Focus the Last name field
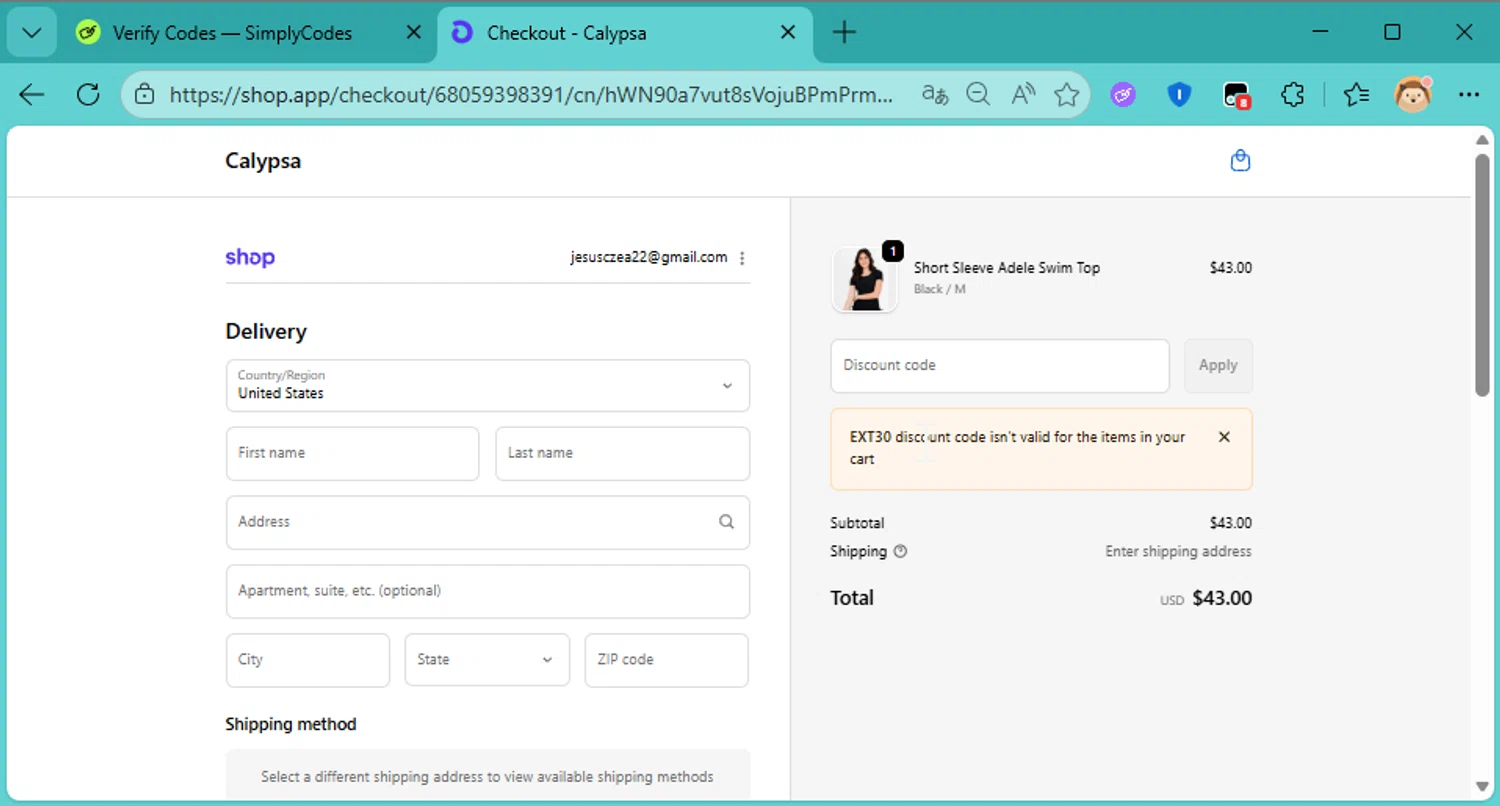The image size is (1500, 806). coord(623,453)
